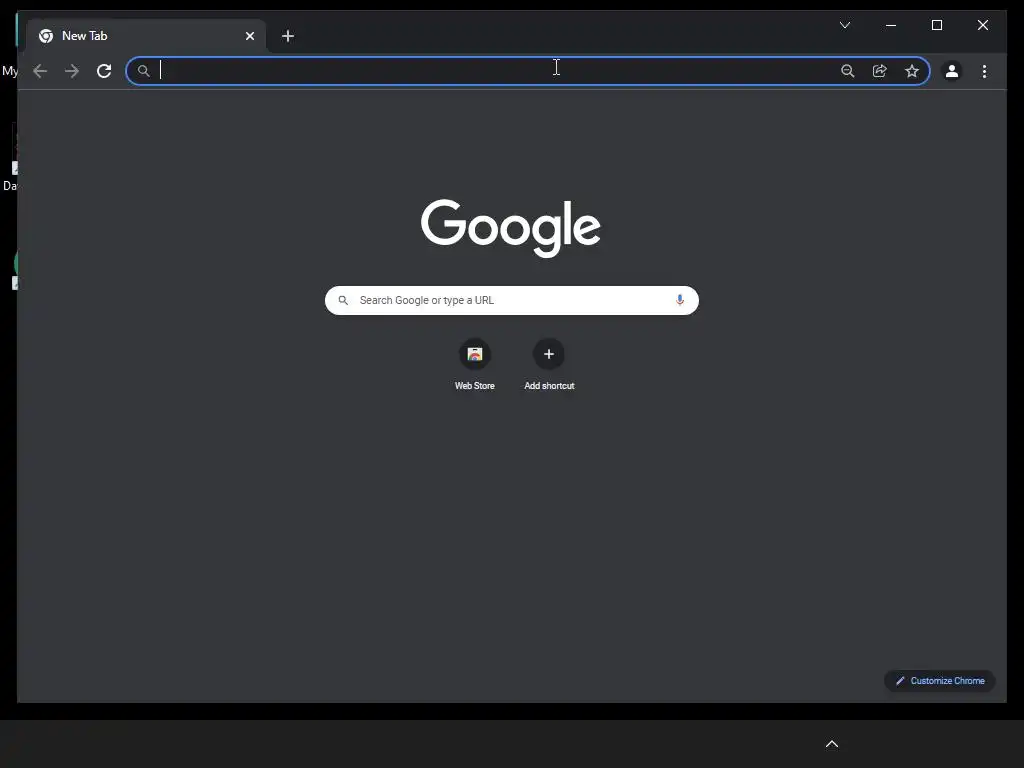1024x768 pixels.
Task: Click the Search Google or type a URL box
Action: tap(512, 300)
